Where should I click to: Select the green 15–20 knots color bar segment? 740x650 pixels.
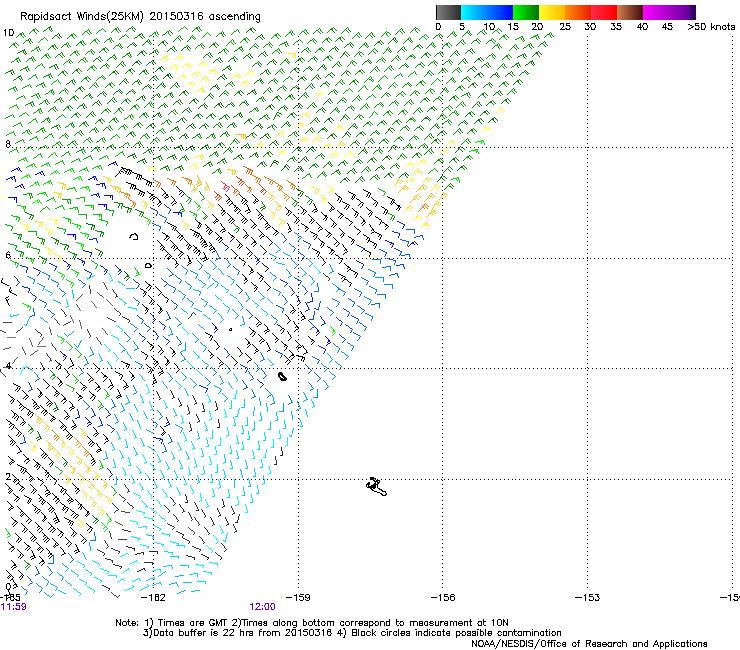click(x=526, y=12)
